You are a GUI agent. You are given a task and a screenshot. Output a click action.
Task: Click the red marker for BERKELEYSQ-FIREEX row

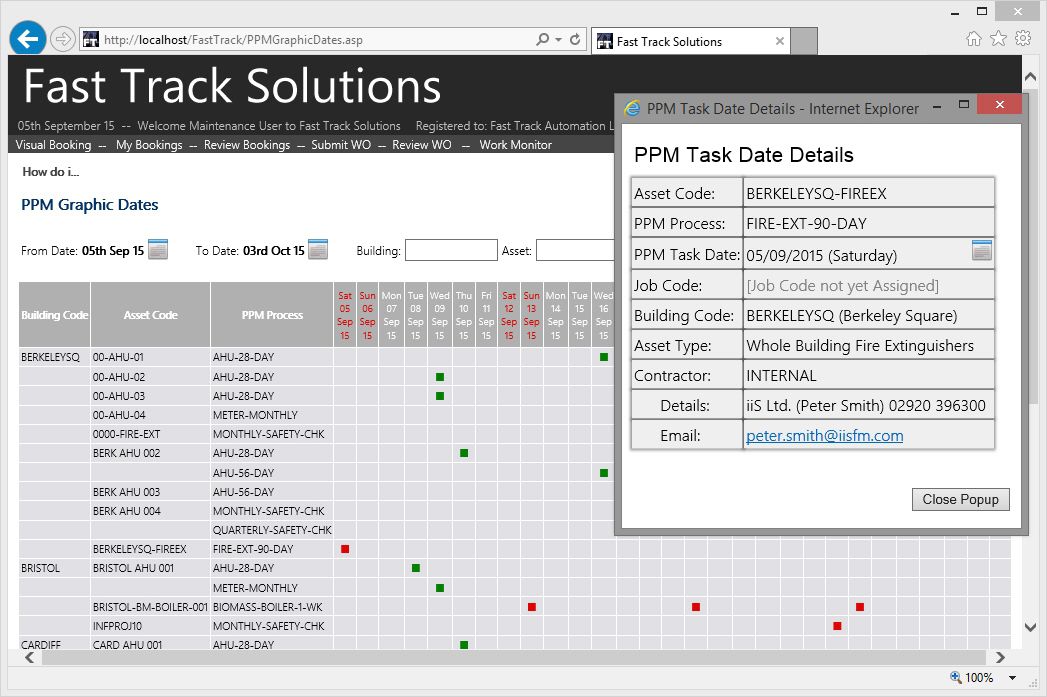345,549
